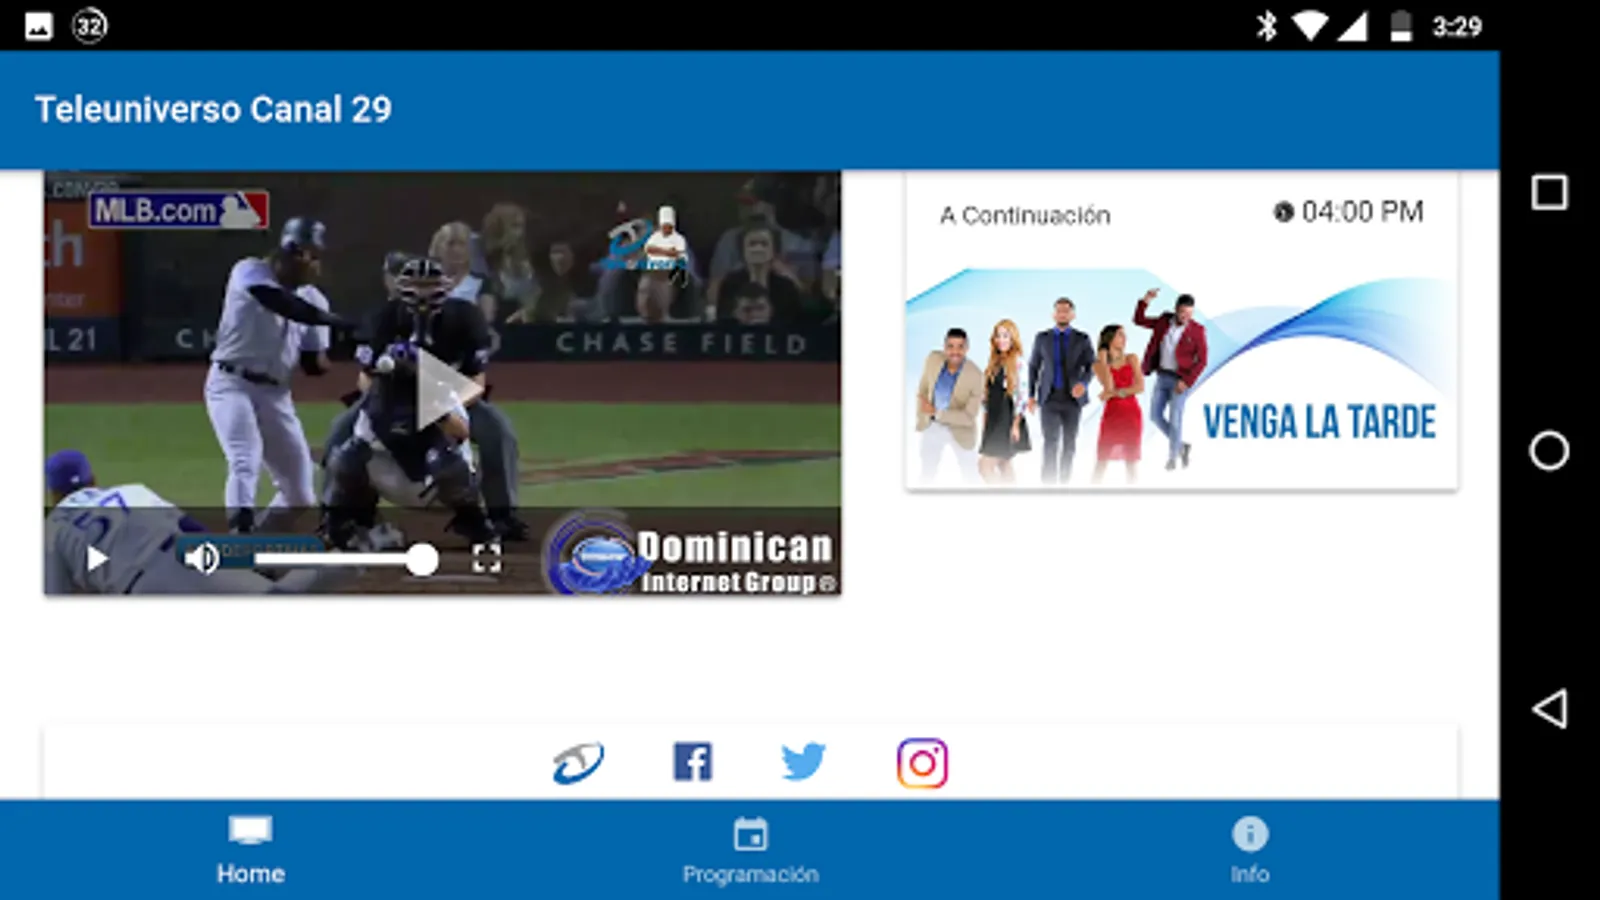Image resolution: width=1600 pixels, height=900 pixels.
Task: Tap the A Continuación label
Action: (1025, 215)
